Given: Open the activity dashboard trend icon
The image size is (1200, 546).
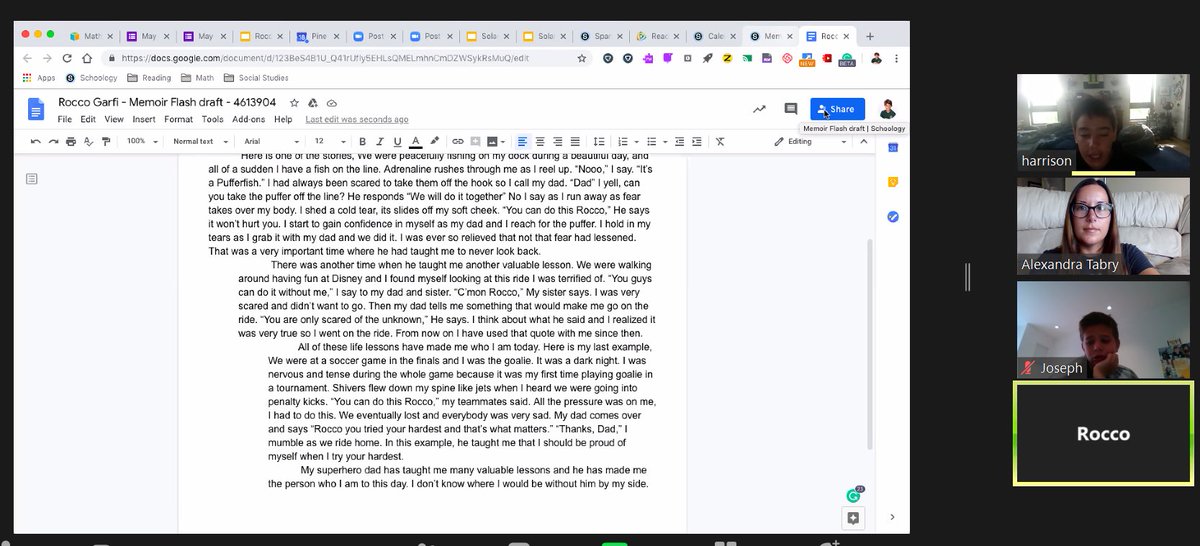Looking at the screenshot, I should (760, 109).
